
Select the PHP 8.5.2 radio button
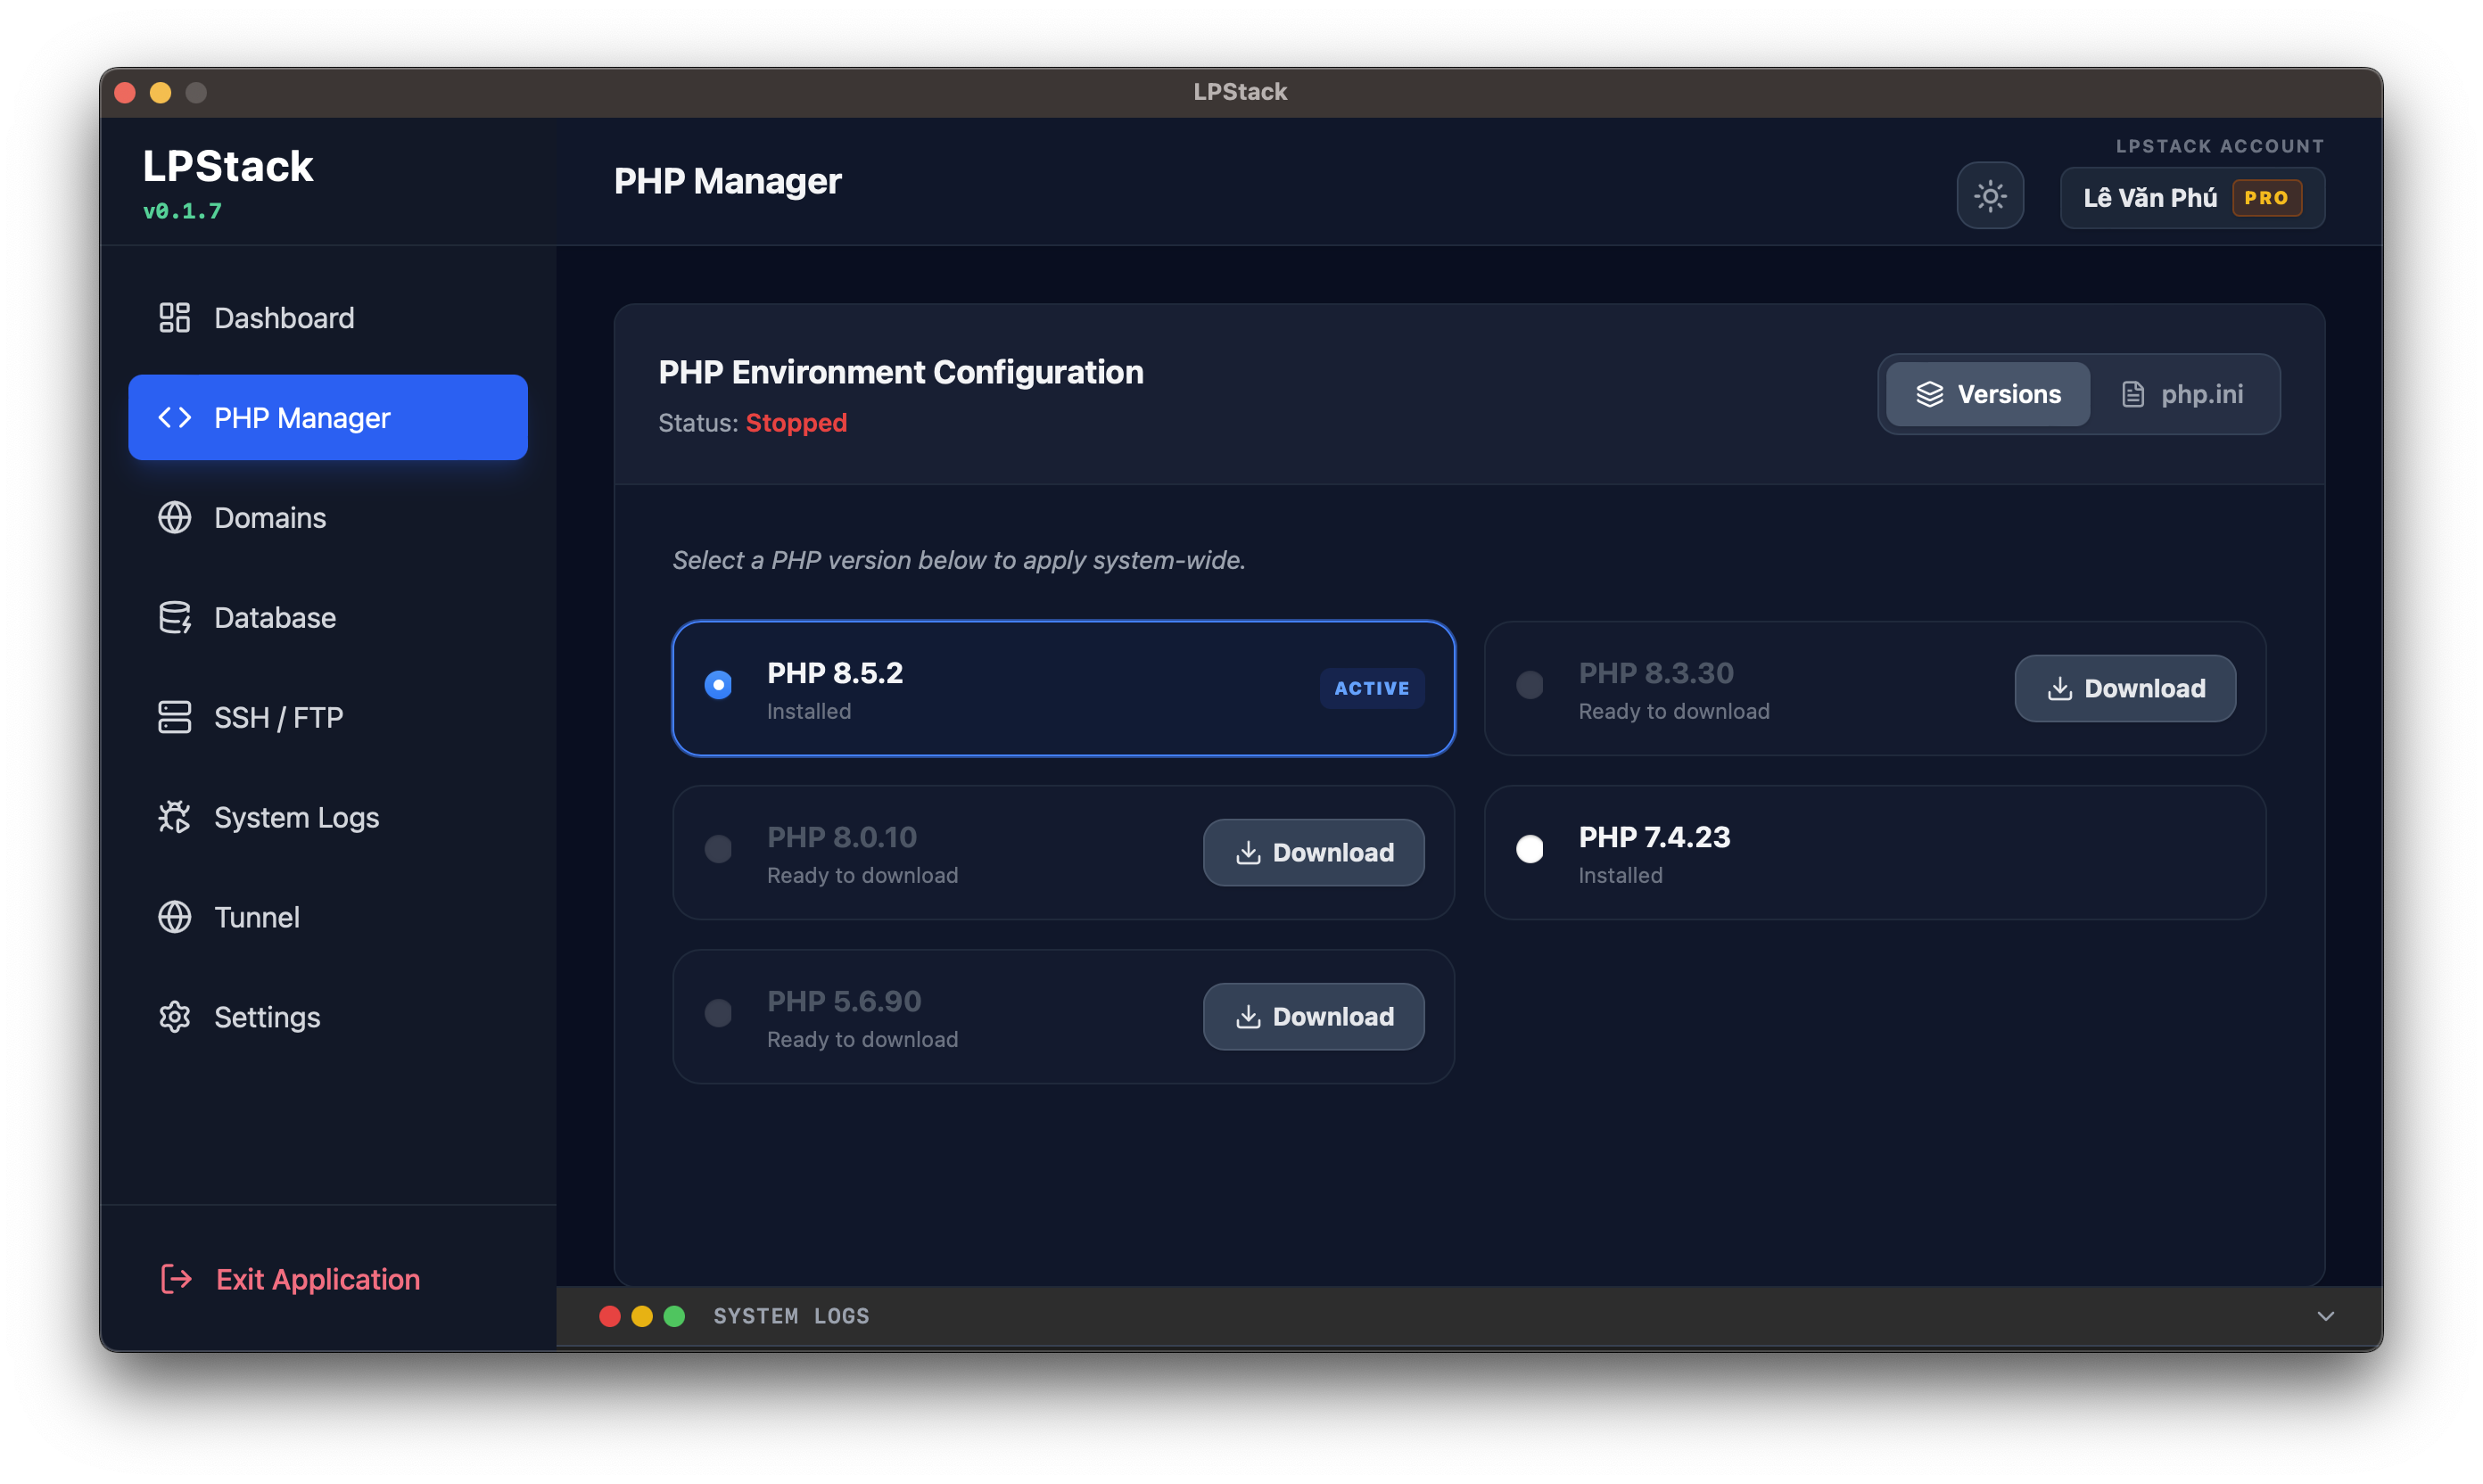pos(716,686)
